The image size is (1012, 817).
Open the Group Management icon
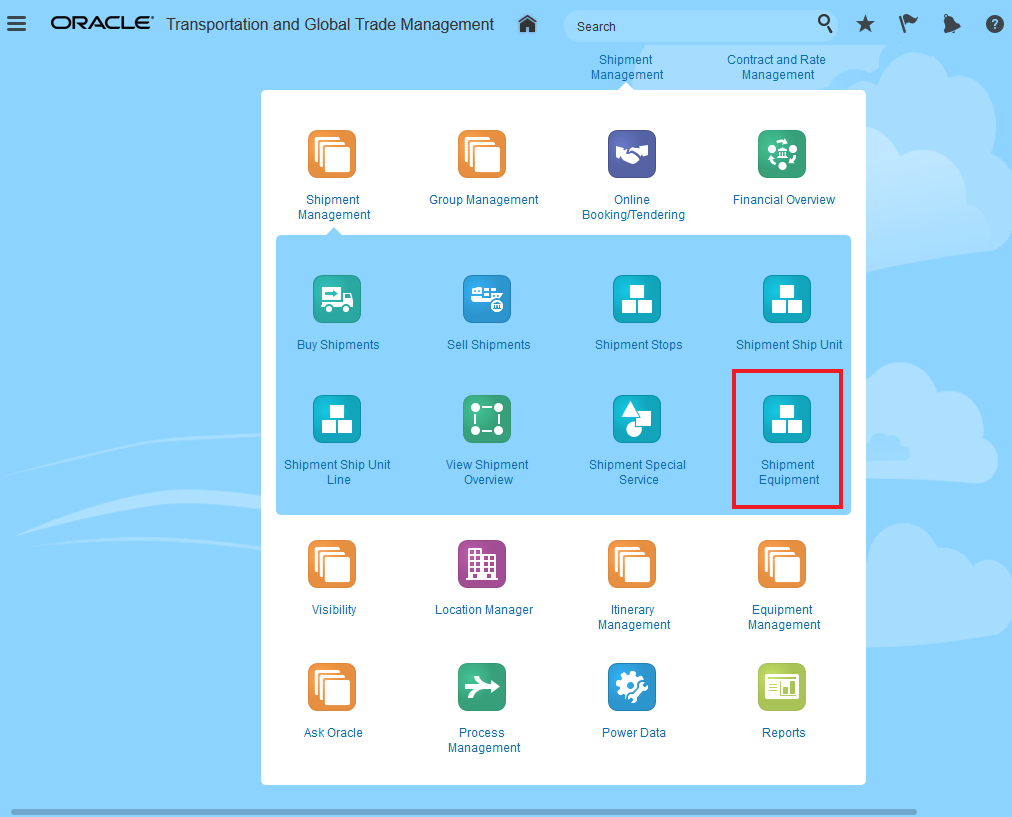pyautogui.click(x=482, y=154)
